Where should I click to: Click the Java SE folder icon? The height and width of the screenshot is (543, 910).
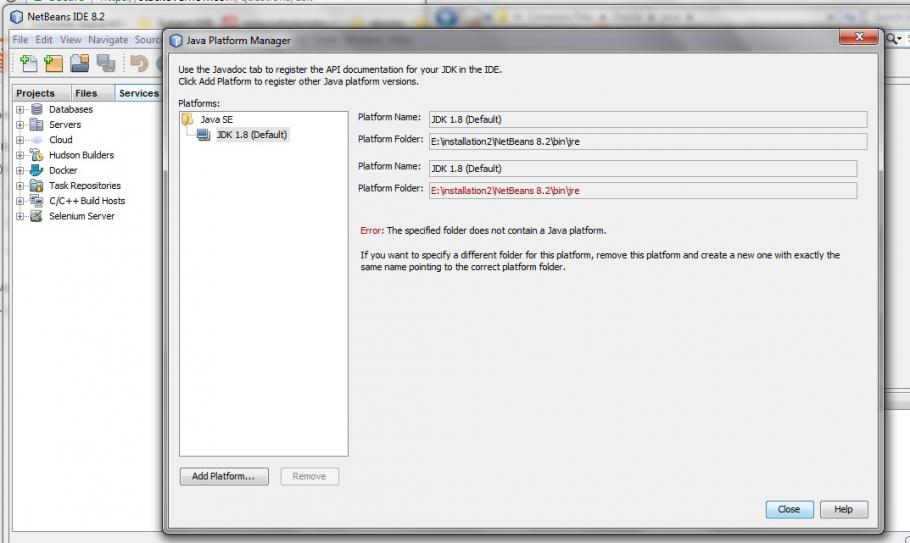(x=187, y=120)
